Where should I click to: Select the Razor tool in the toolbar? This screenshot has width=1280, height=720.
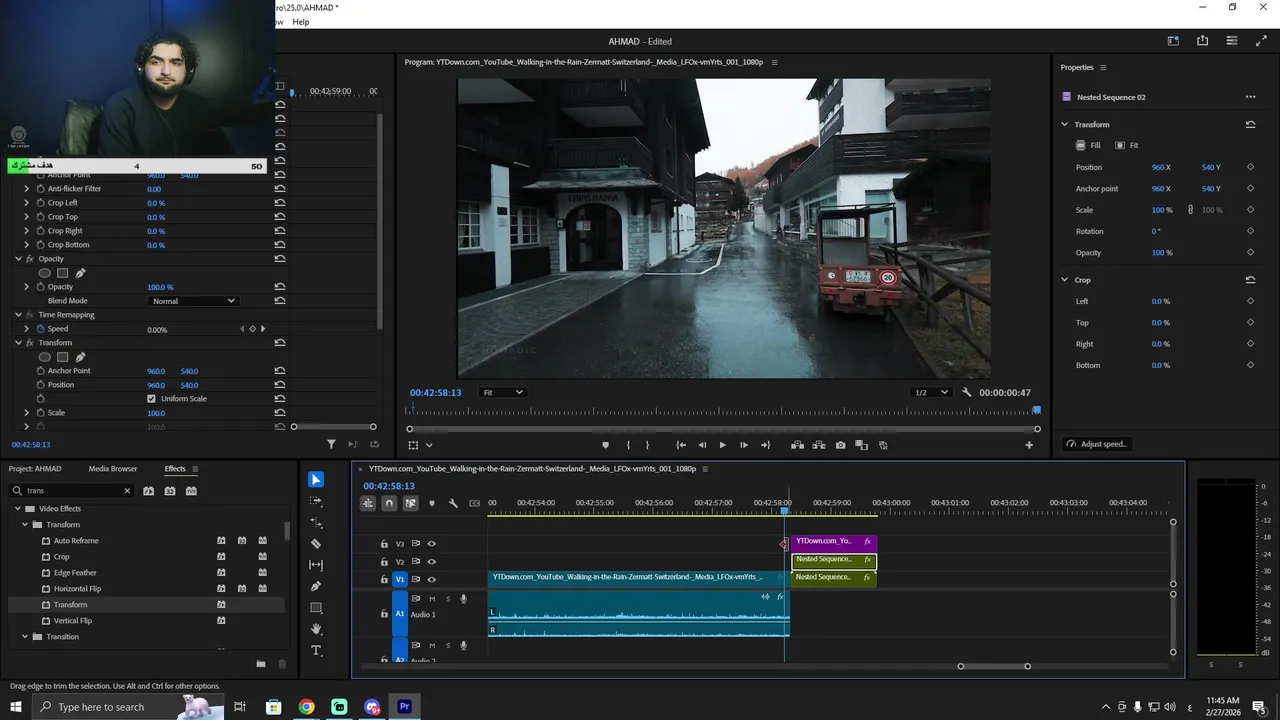[316, 544]
